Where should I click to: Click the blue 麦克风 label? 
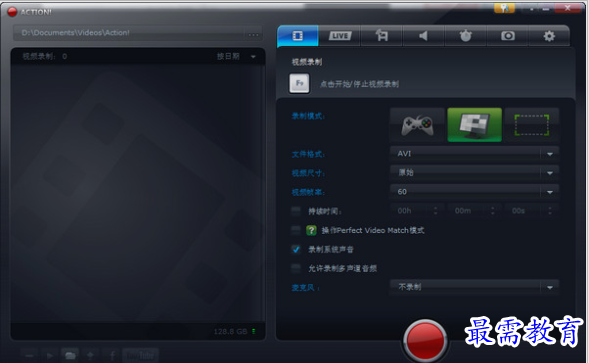305,288
